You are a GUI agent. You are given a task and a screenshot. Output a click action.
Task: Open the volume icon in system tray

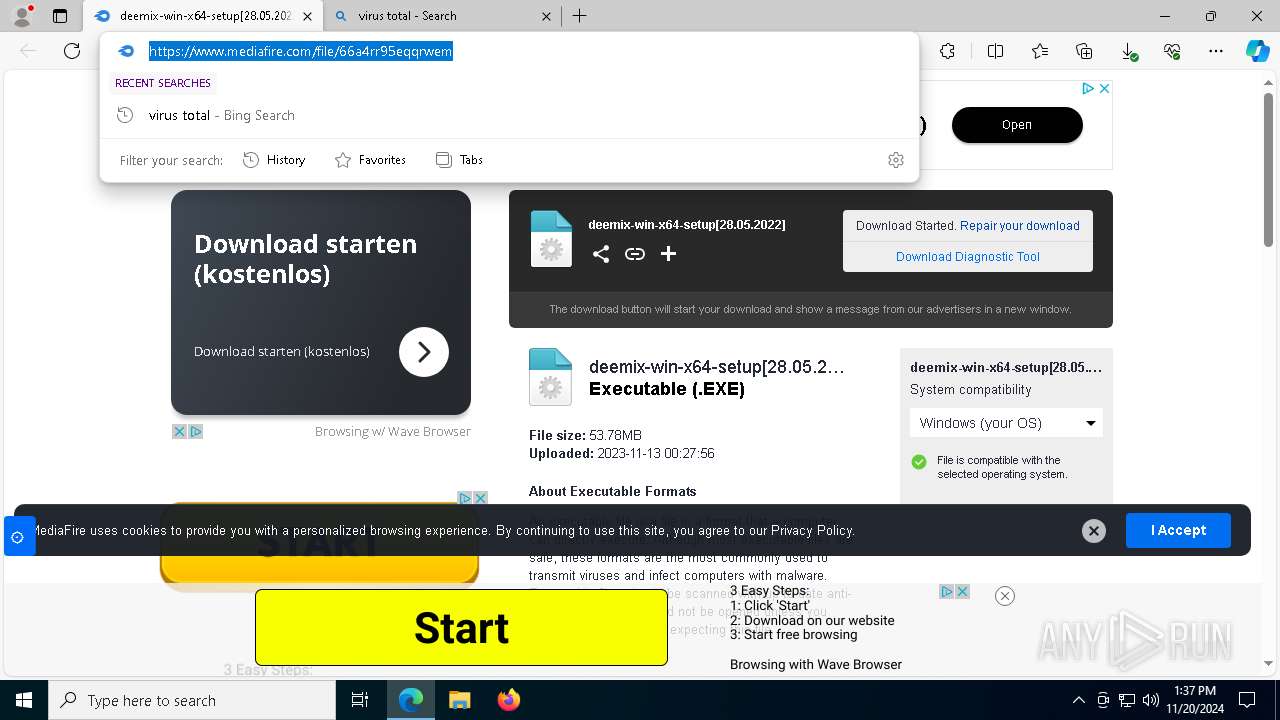1151,700
